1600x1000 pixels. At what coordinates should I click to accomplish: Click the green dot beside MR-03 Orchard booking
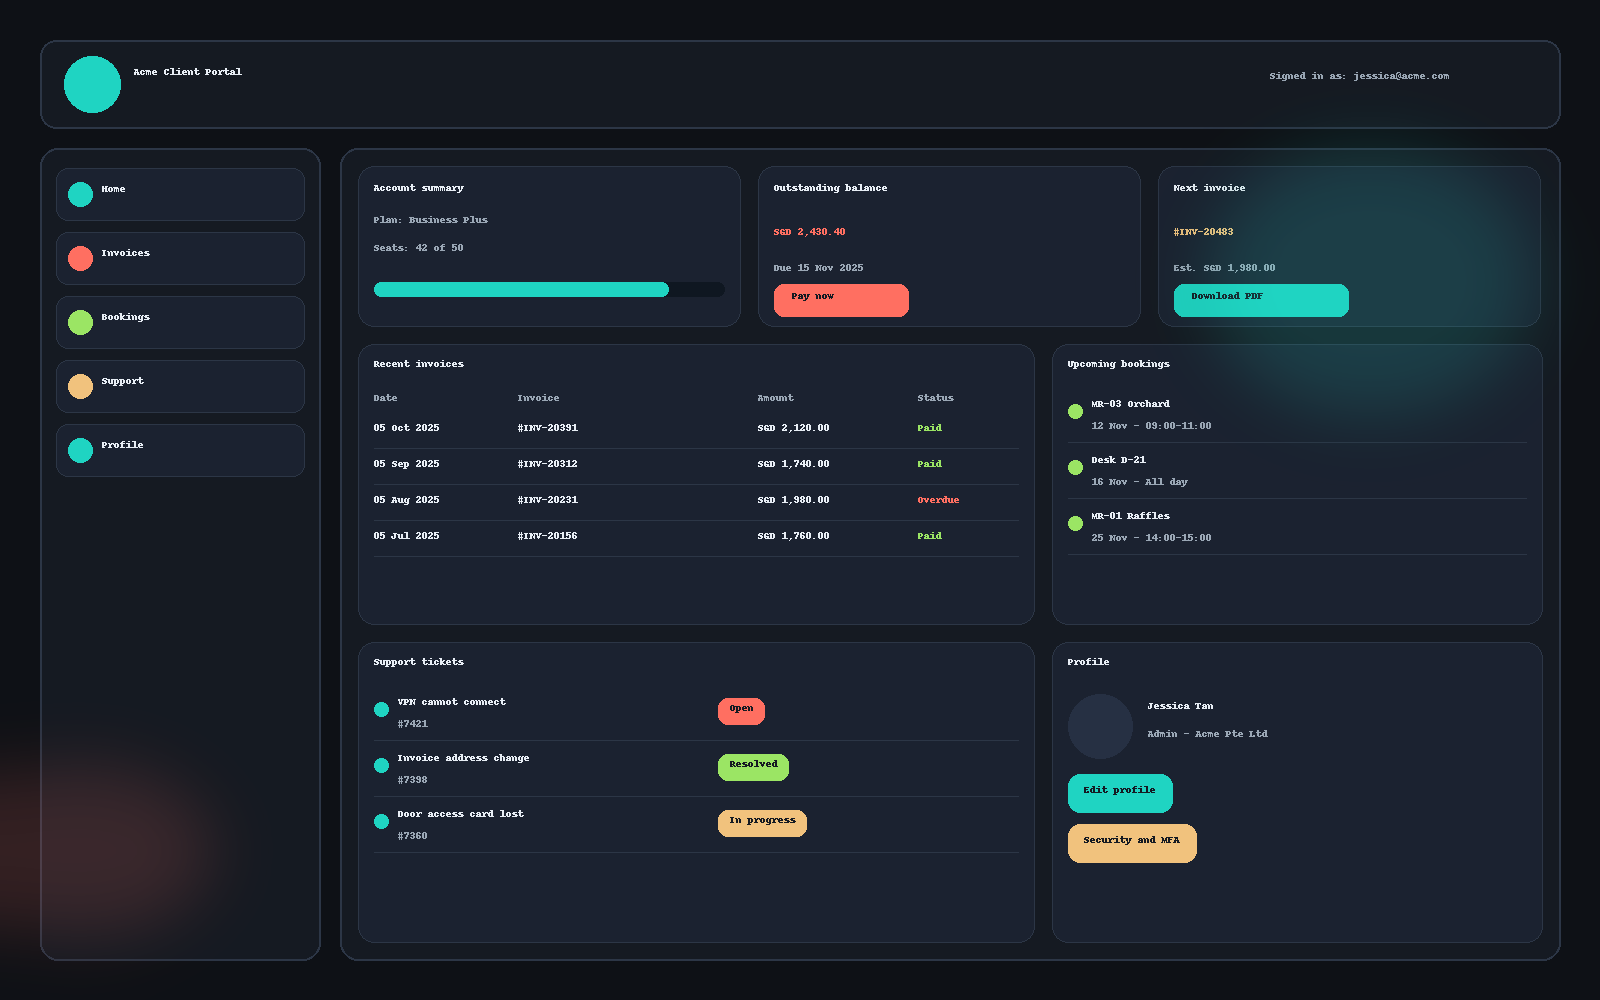pyautogui.click(x=1076, y=411)
